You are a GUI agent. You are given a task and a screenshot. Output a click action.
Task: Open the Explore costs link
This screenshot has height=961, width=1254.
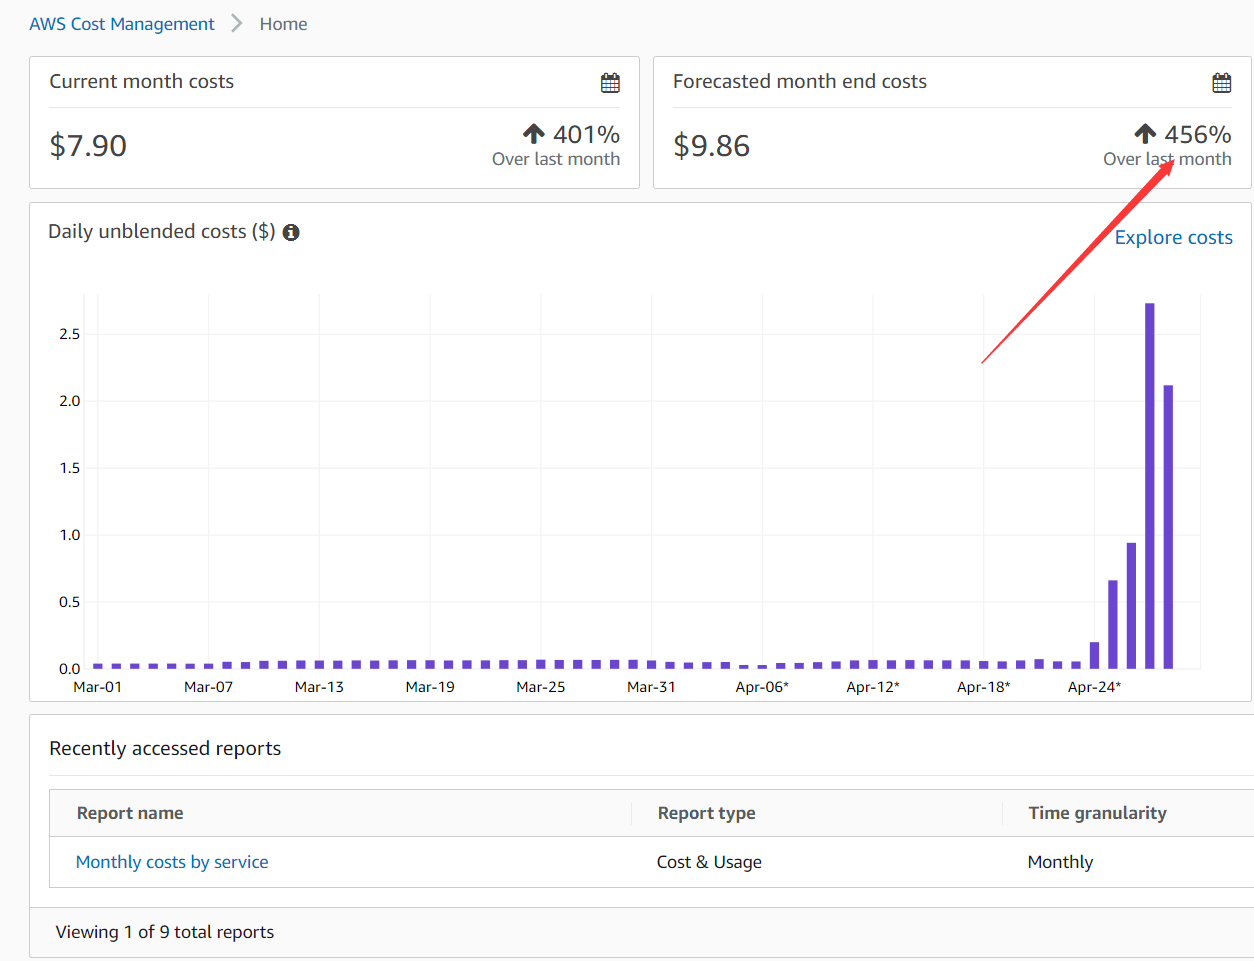pos(1174,237)
